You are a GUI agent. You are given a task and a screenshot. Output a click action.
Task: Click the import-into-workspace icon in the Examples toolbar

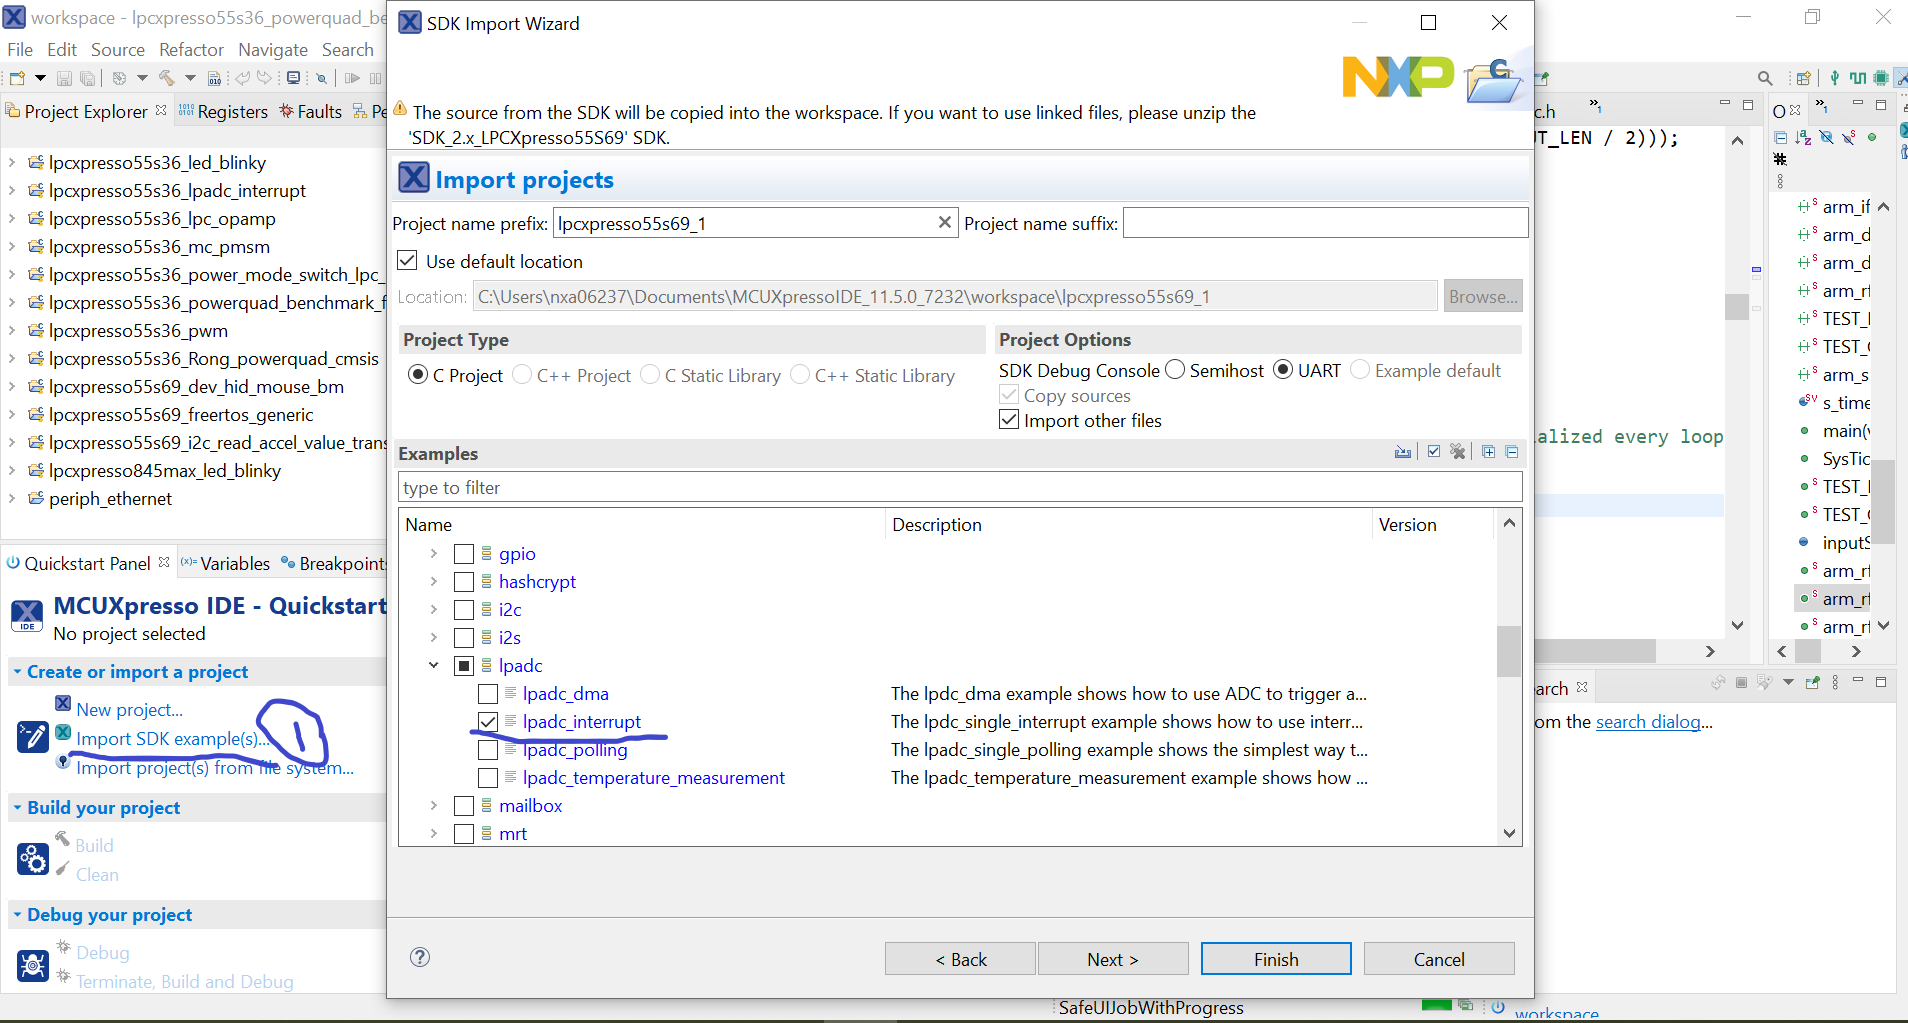1403,452
